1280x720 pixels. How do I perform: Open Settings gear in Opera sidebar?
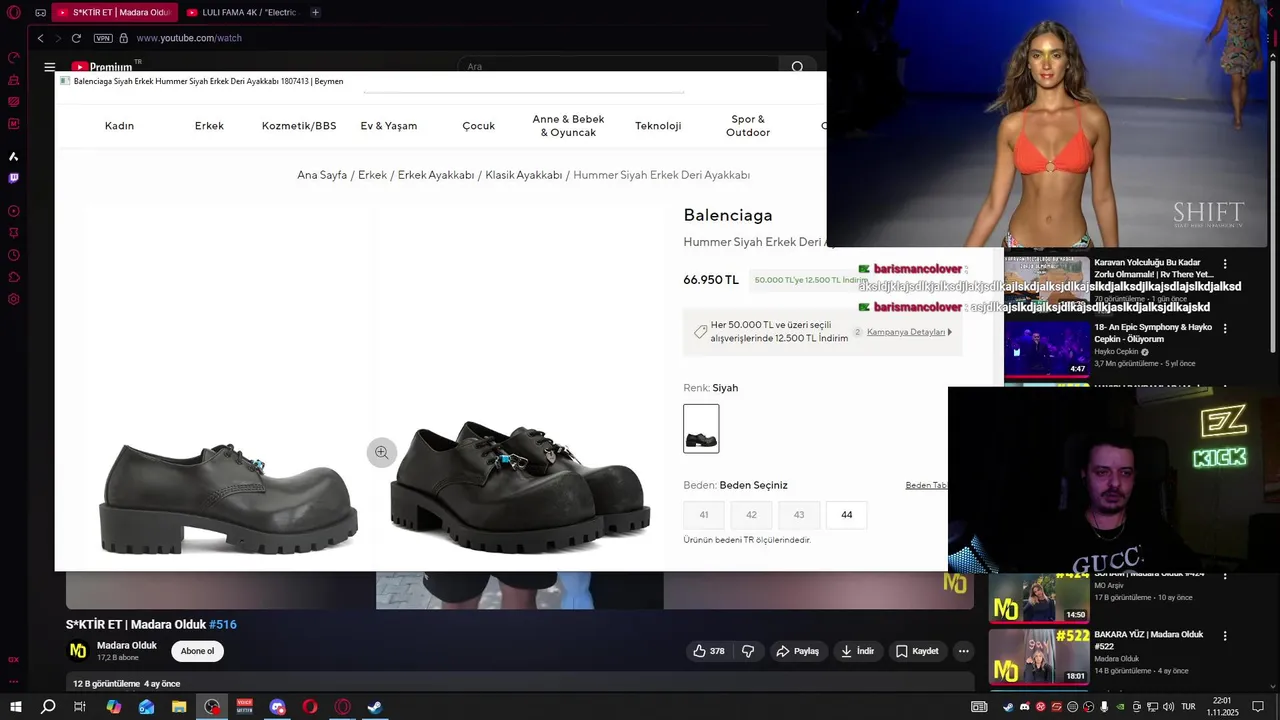[x=14, y=299]
